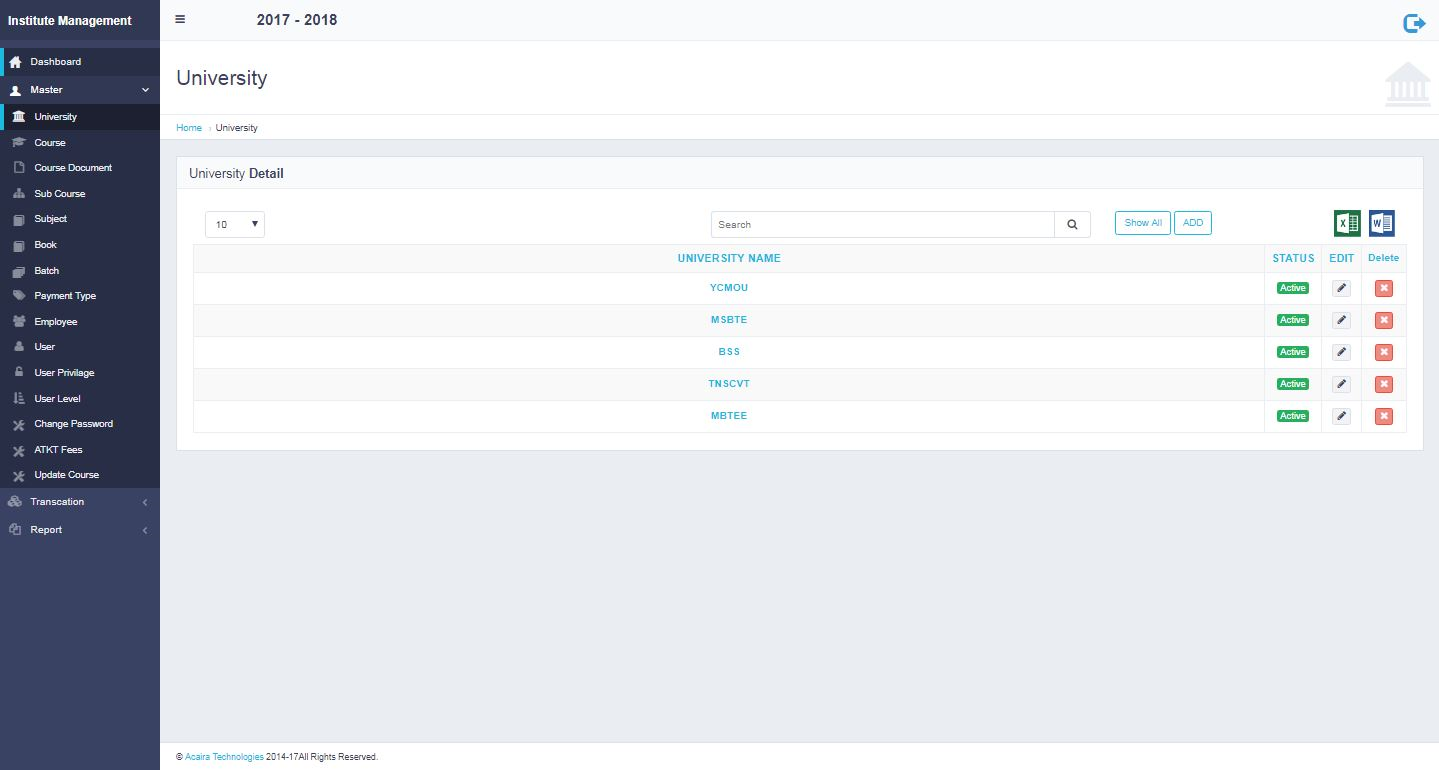Click the Word export icon

coord(1381,224)
